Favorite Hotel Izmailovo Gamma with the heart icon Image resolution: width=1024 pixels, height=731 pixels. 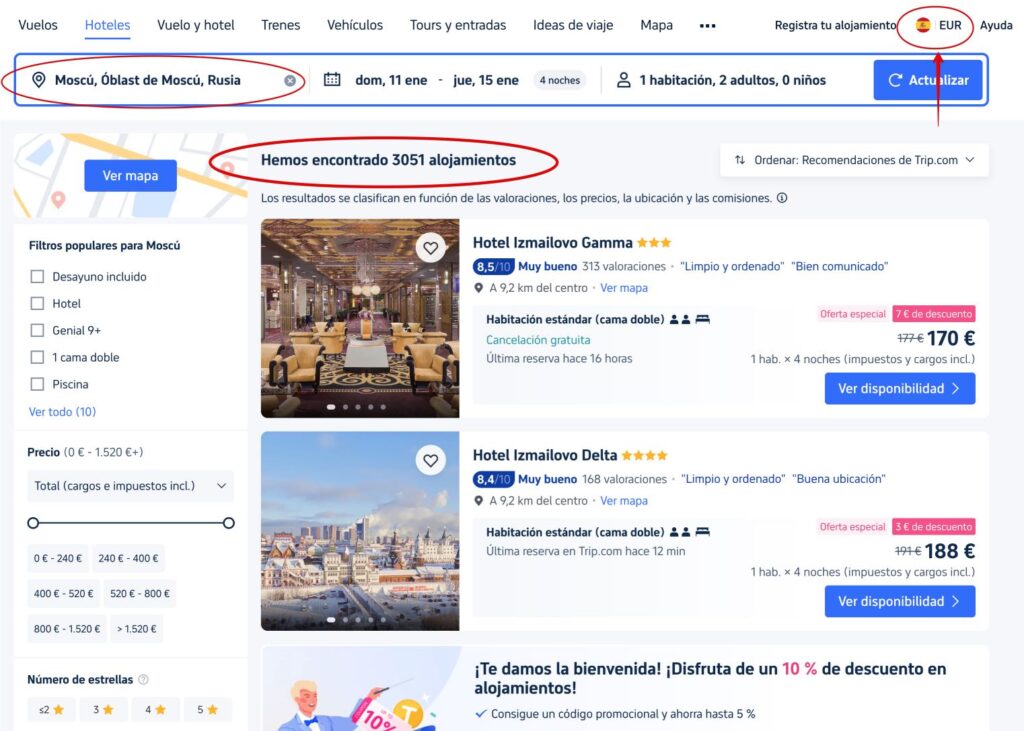pyautogui.click(x=431, y=247)
